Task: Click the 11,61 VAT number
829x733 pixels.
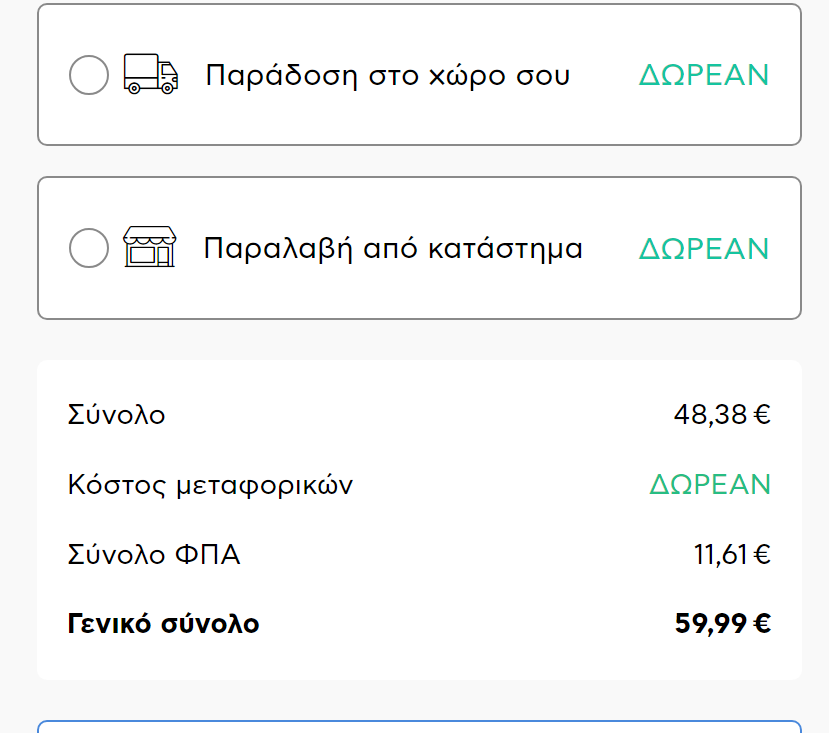Action: tap(720, 554)
